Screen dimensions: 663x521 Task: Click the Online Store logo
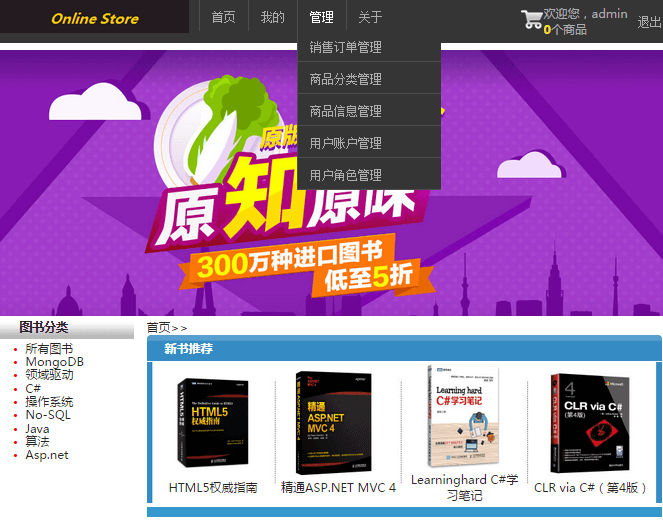click(95, 19)
